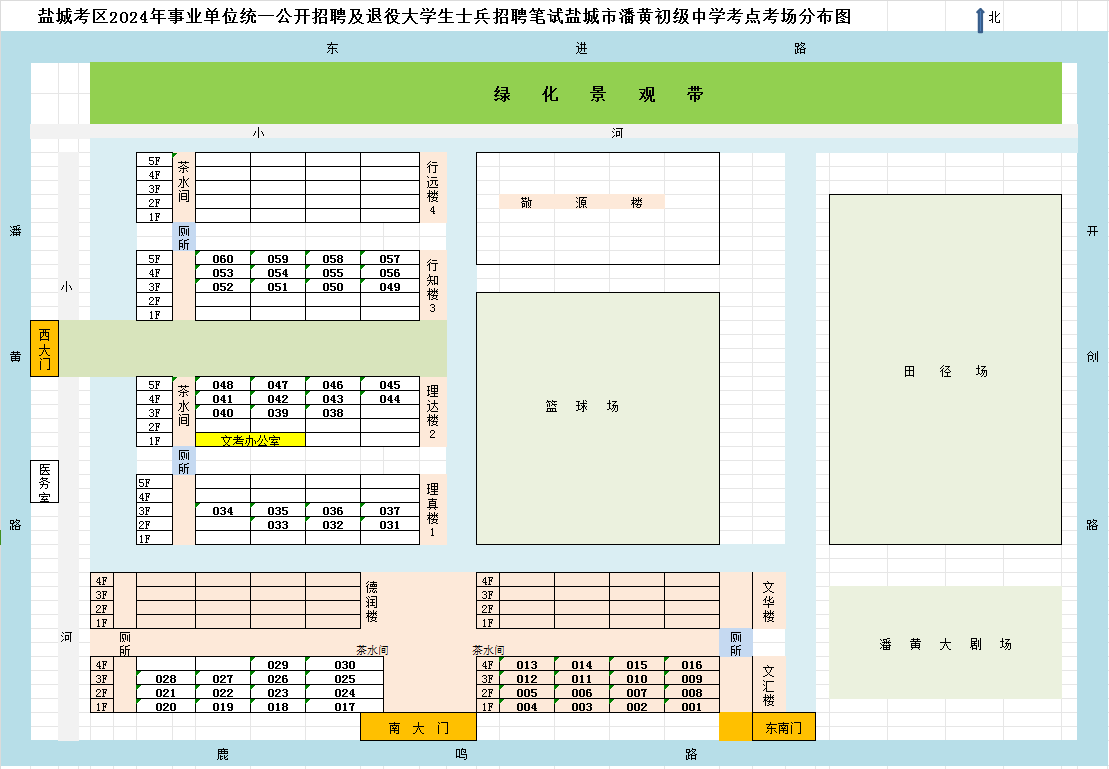Select the 行远楼 4 building label

pyautogui.click(x=433, y=188)
